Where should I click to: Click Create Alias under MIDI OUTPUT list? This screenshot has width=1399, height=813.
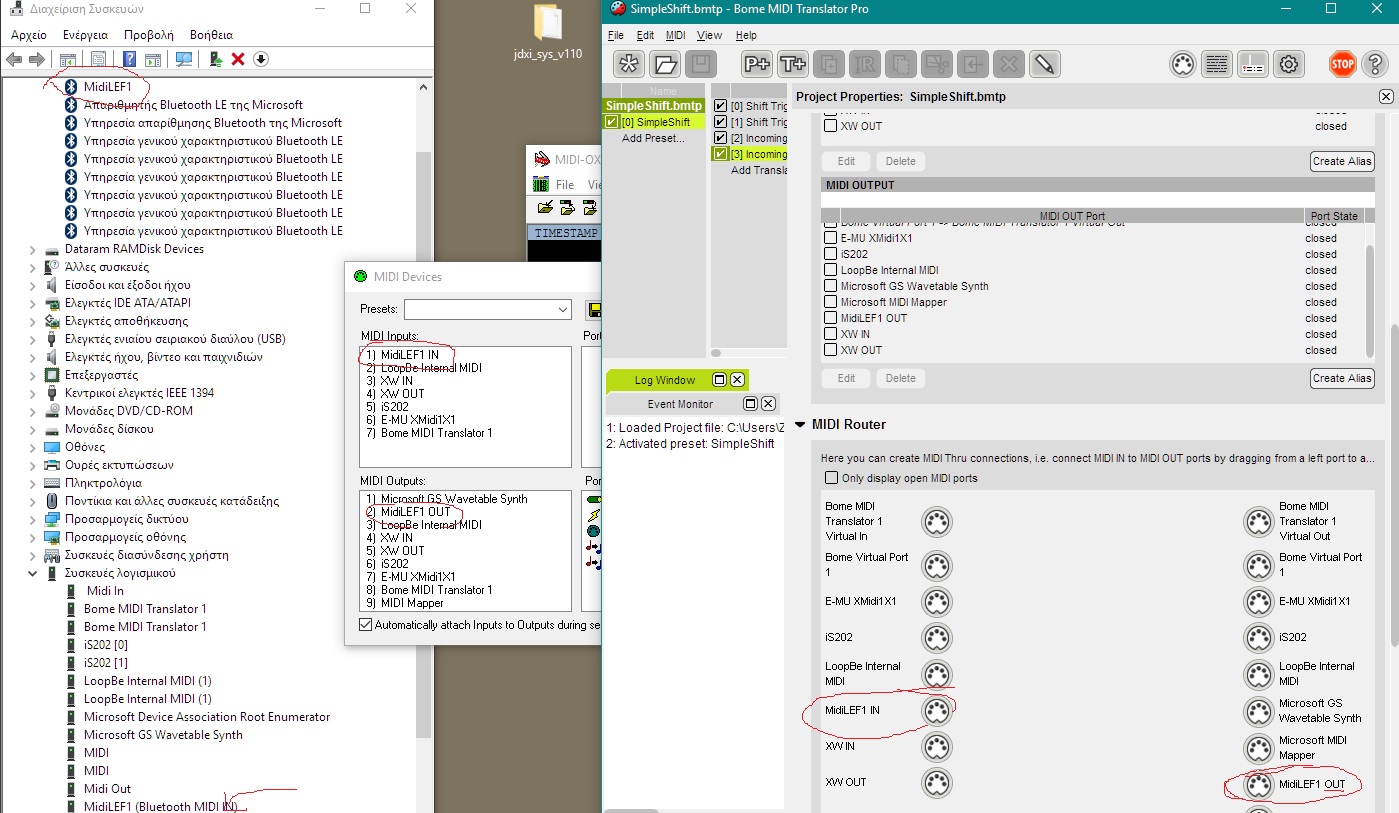(1342, 378)
